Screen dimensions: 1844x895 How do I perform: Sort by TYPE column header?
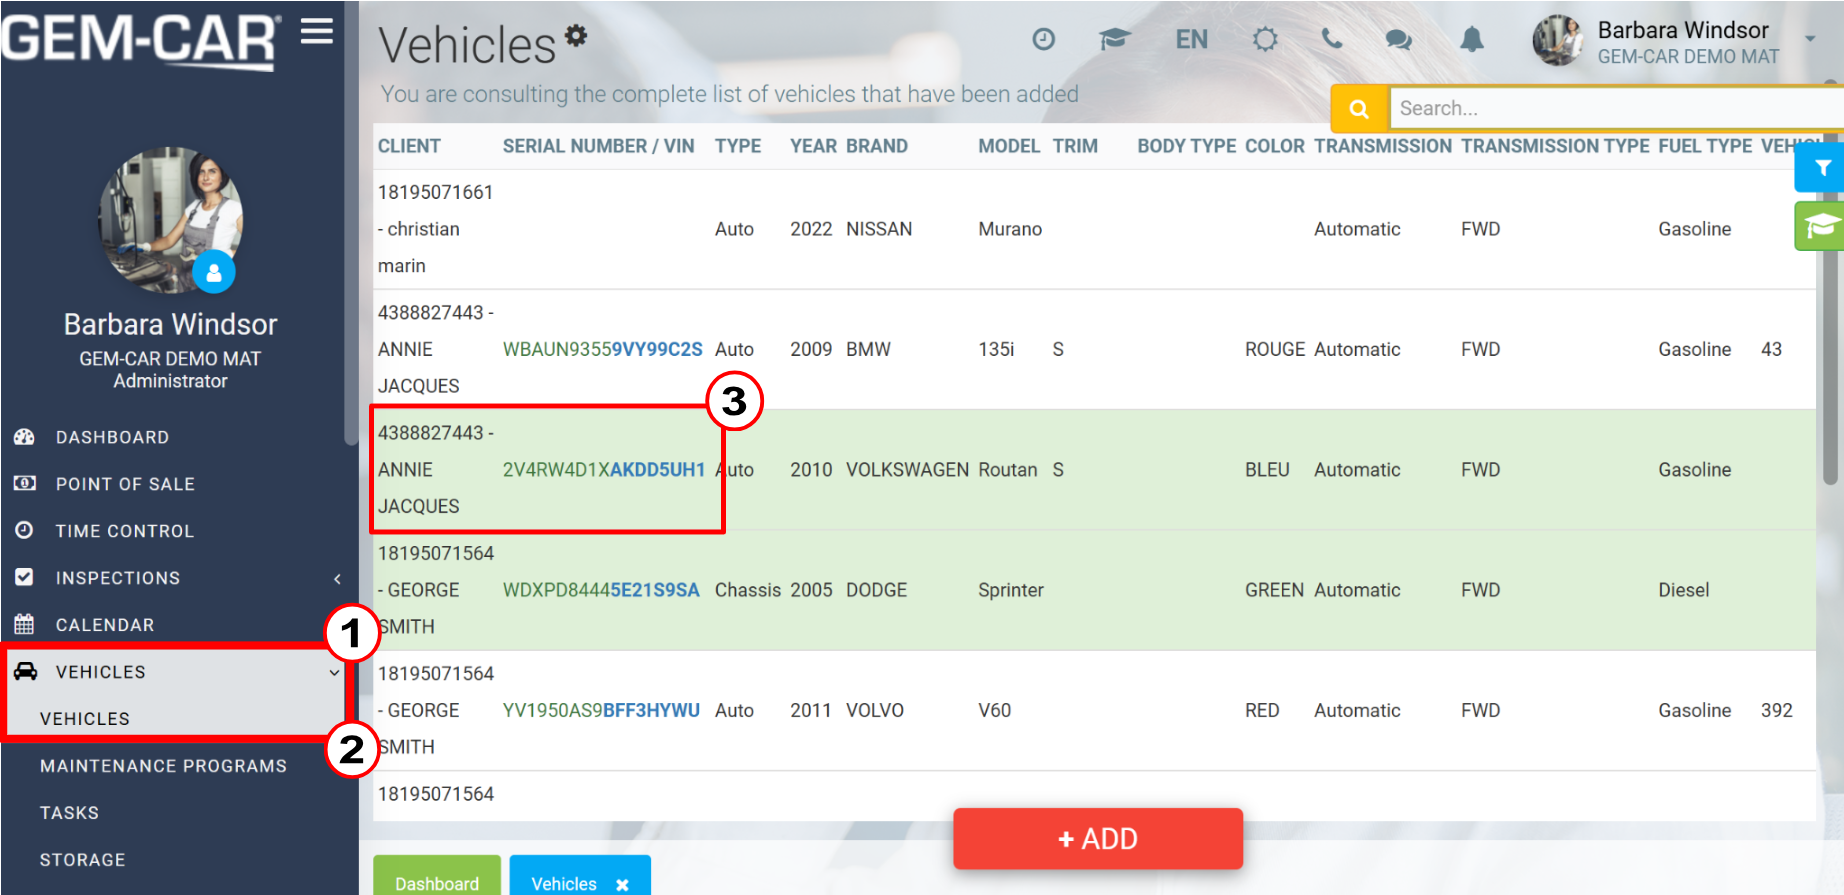coord(738,146)
